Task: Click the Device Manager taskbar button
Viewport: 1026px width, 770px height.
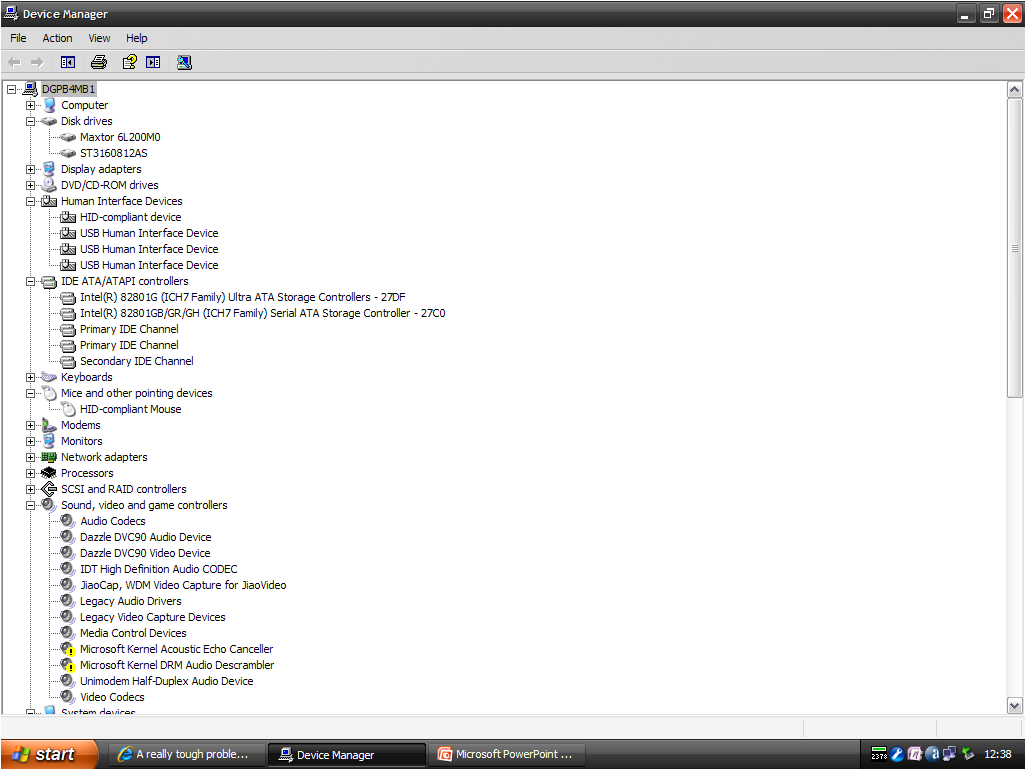Action: click(346, 754)
